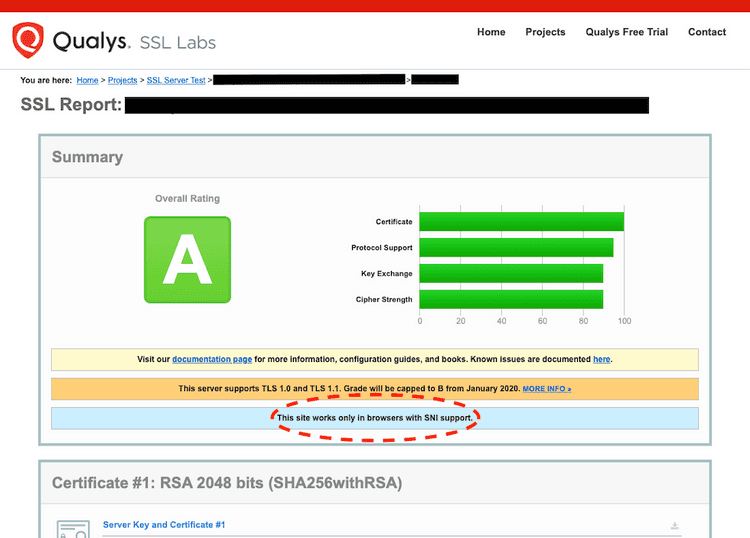Viewport: 750px width, 538px height.
Task: Click the certificate download icon
Action: (x=675, y=526)
